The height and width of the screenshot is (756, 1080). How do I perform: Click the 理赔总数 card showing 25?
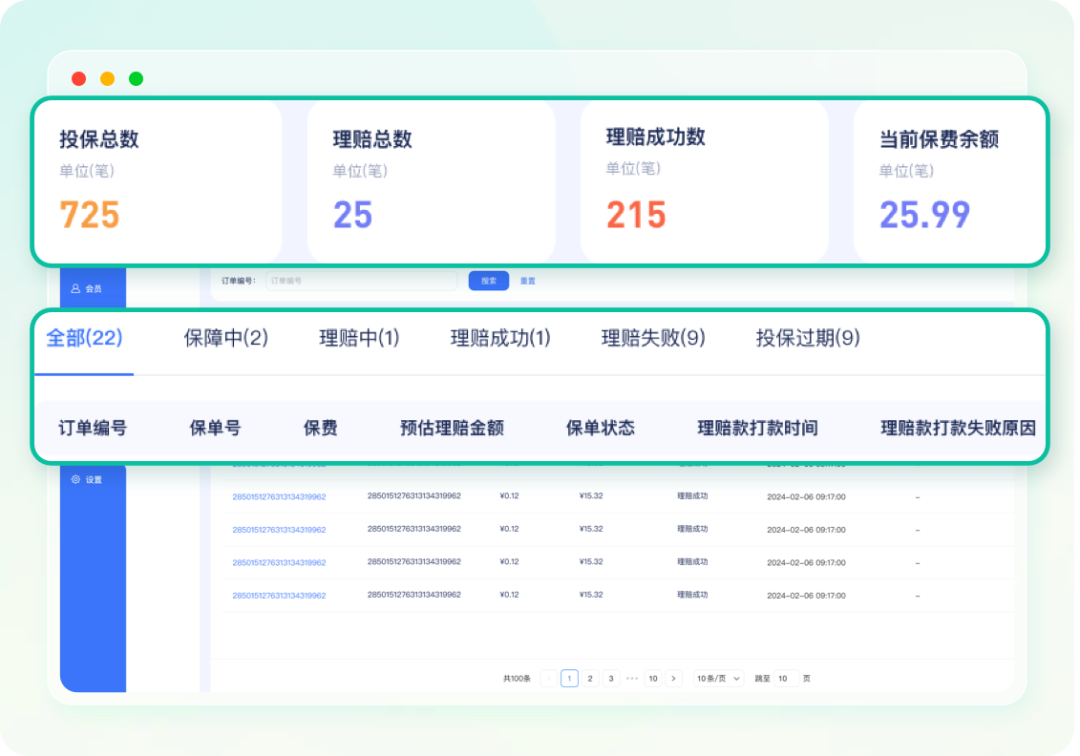[x=432, y=181]
